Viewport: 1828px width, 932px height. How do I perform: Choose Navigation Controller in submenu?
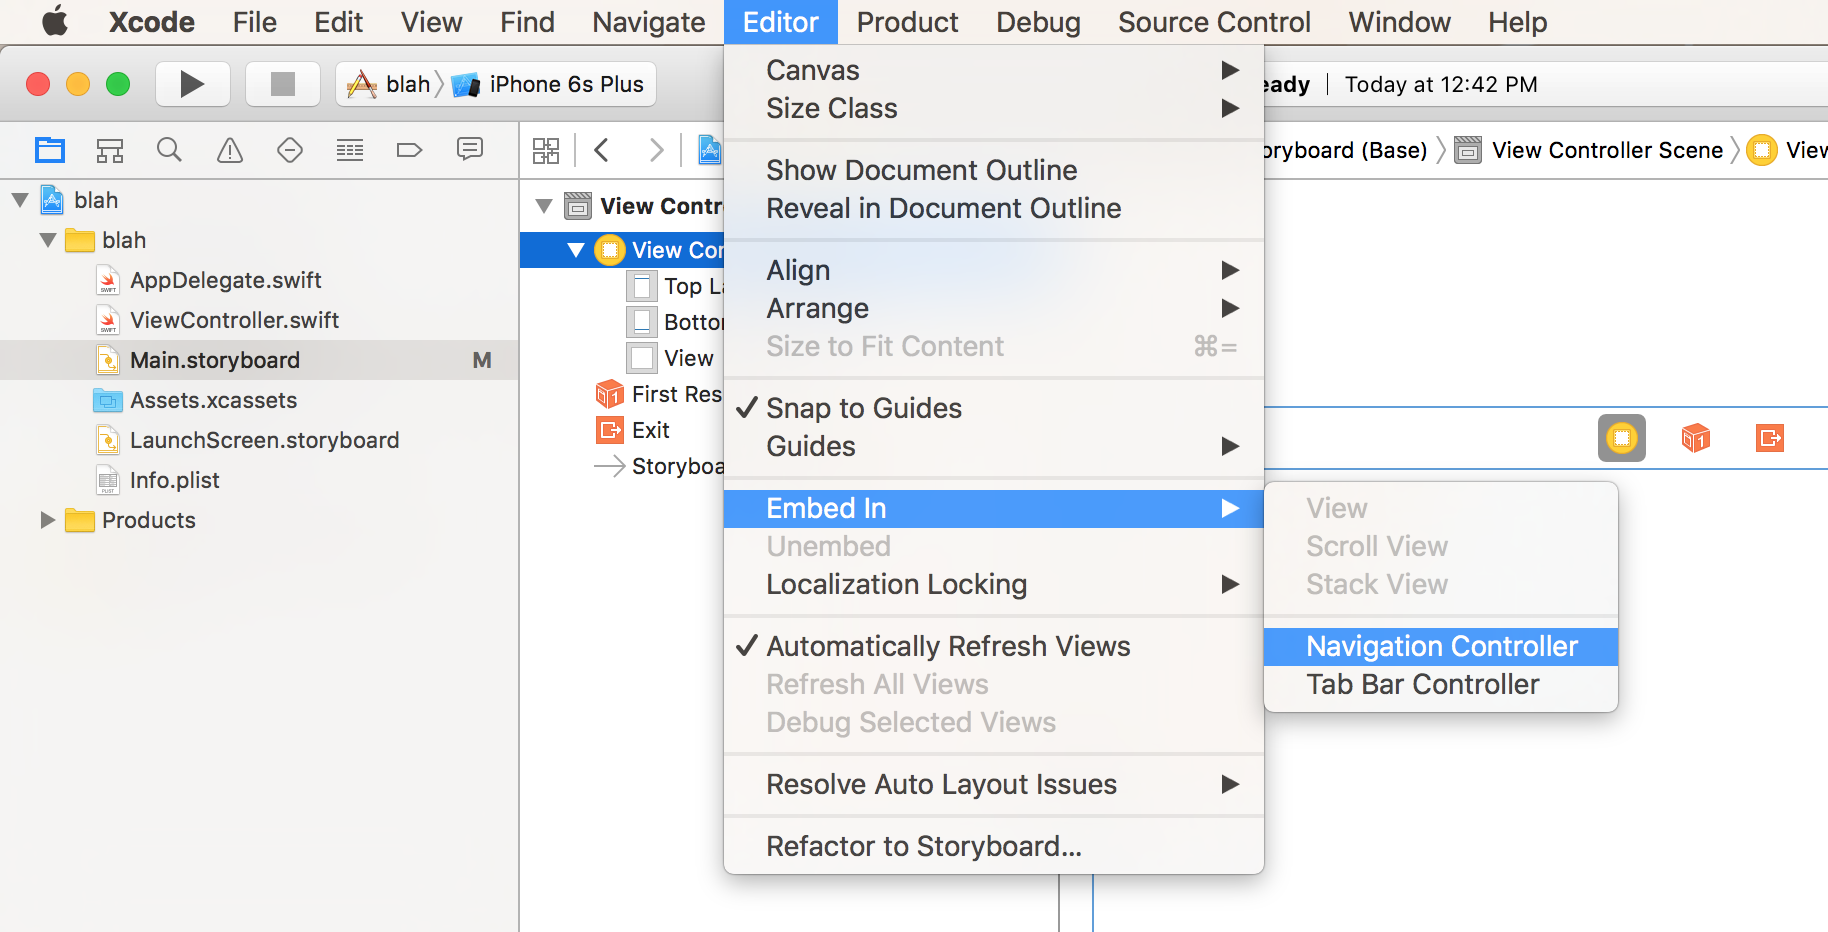[x=1441, y=646]
